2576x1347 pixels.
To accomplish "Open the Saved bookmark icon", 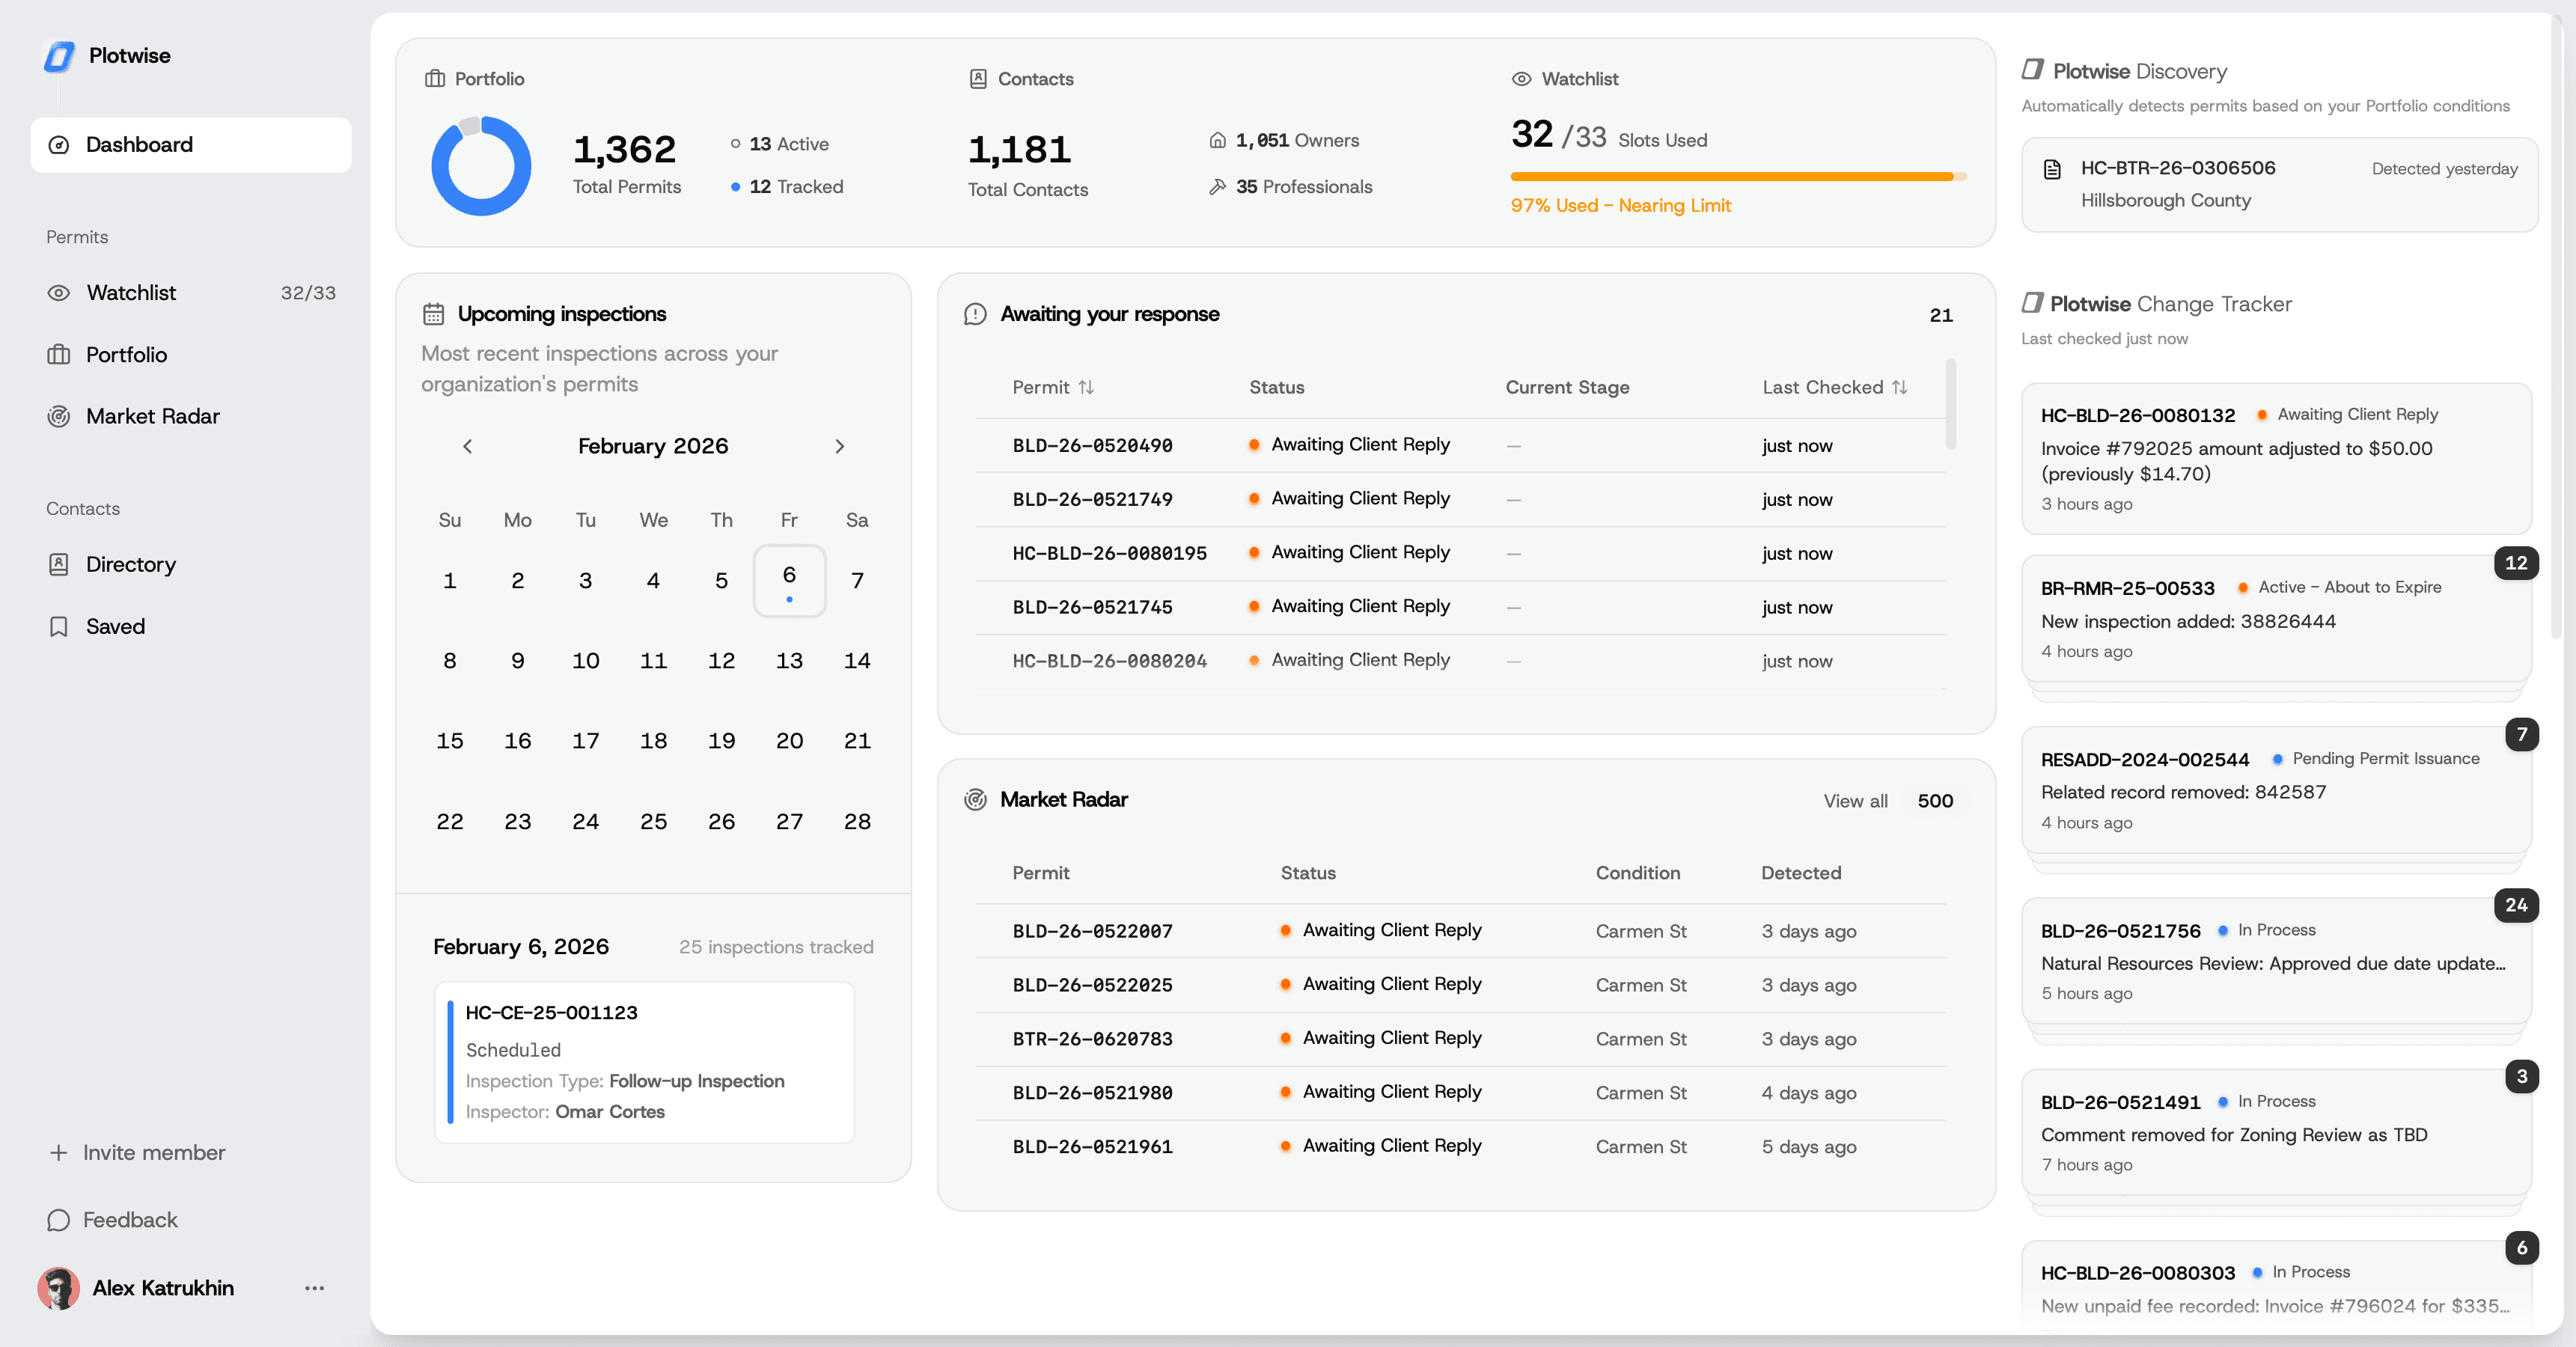I will (x=59, y=626).
